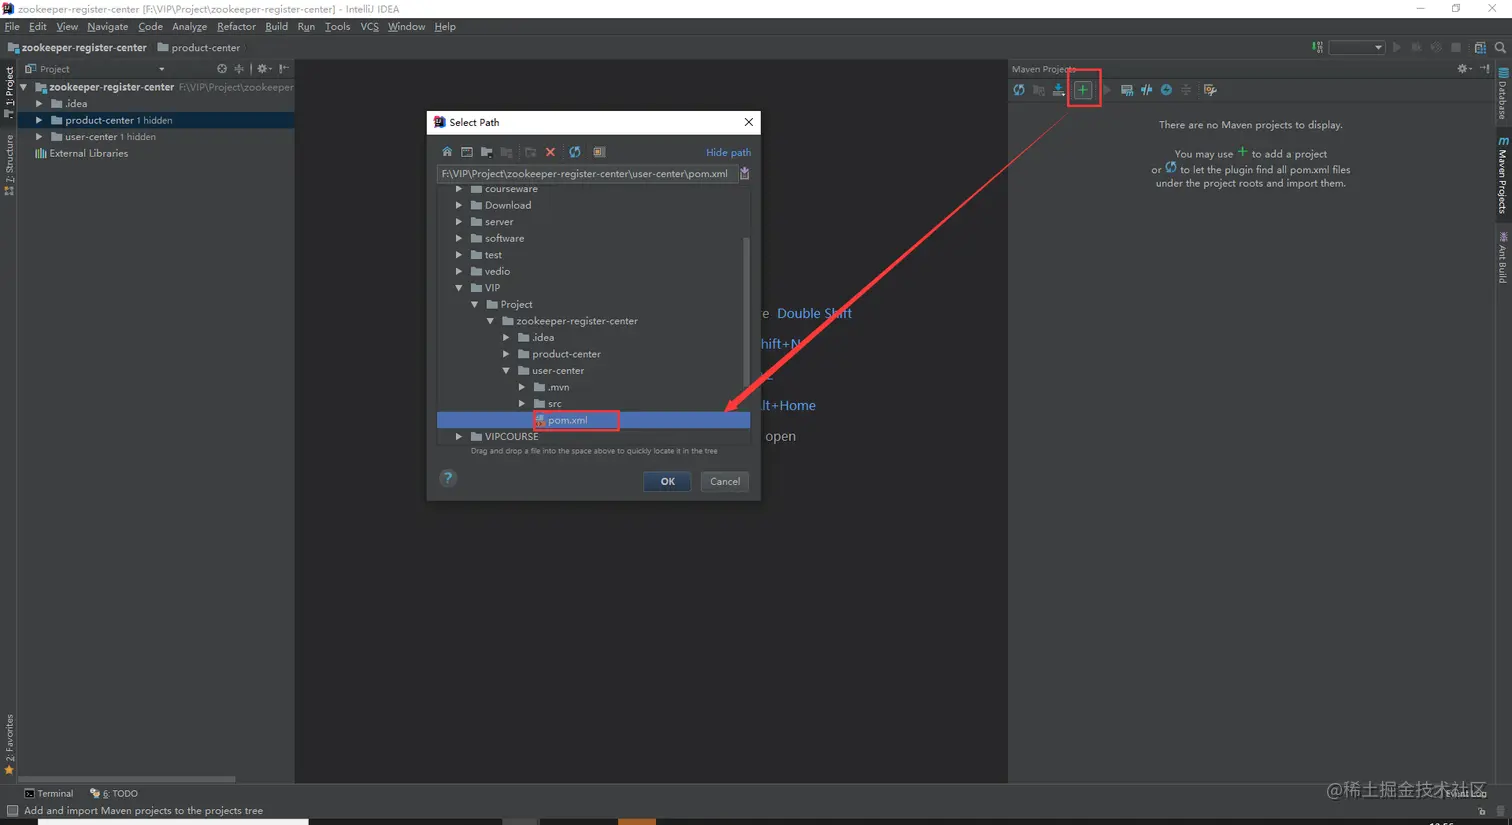Refresh the Select Path file tree
The image size is (1512, 825).
(575, 152)
